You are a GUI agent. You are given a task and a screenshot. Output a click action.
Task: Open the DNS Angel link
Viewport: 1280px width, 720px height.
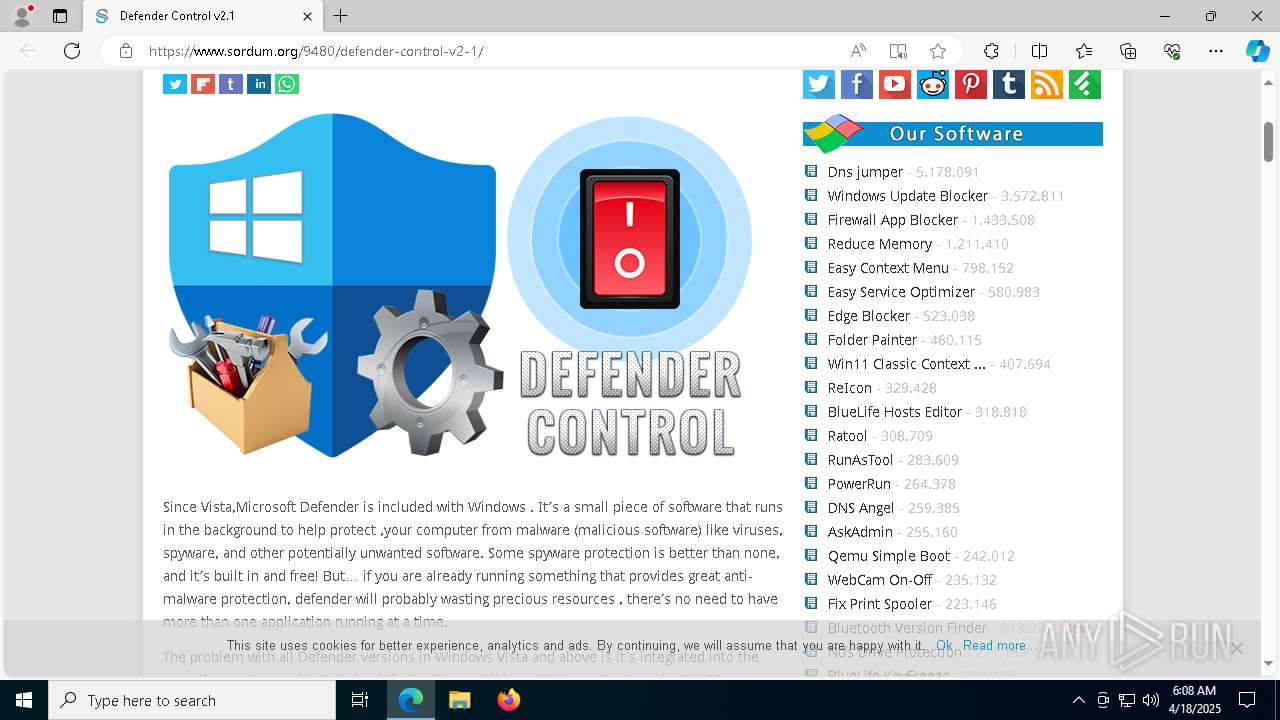[x=860, y=508]
